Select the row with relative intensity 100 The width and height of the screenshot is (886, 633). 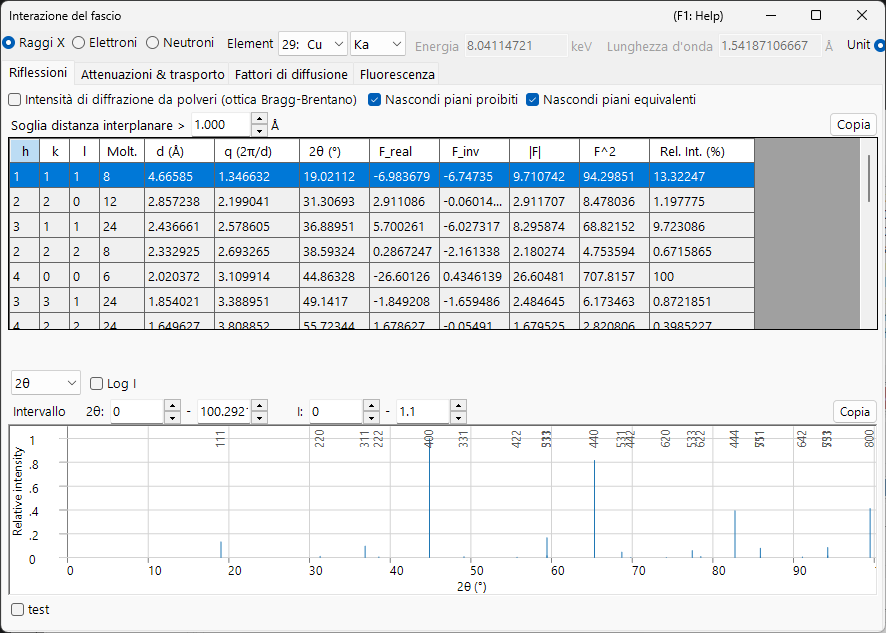coord(382,276)
